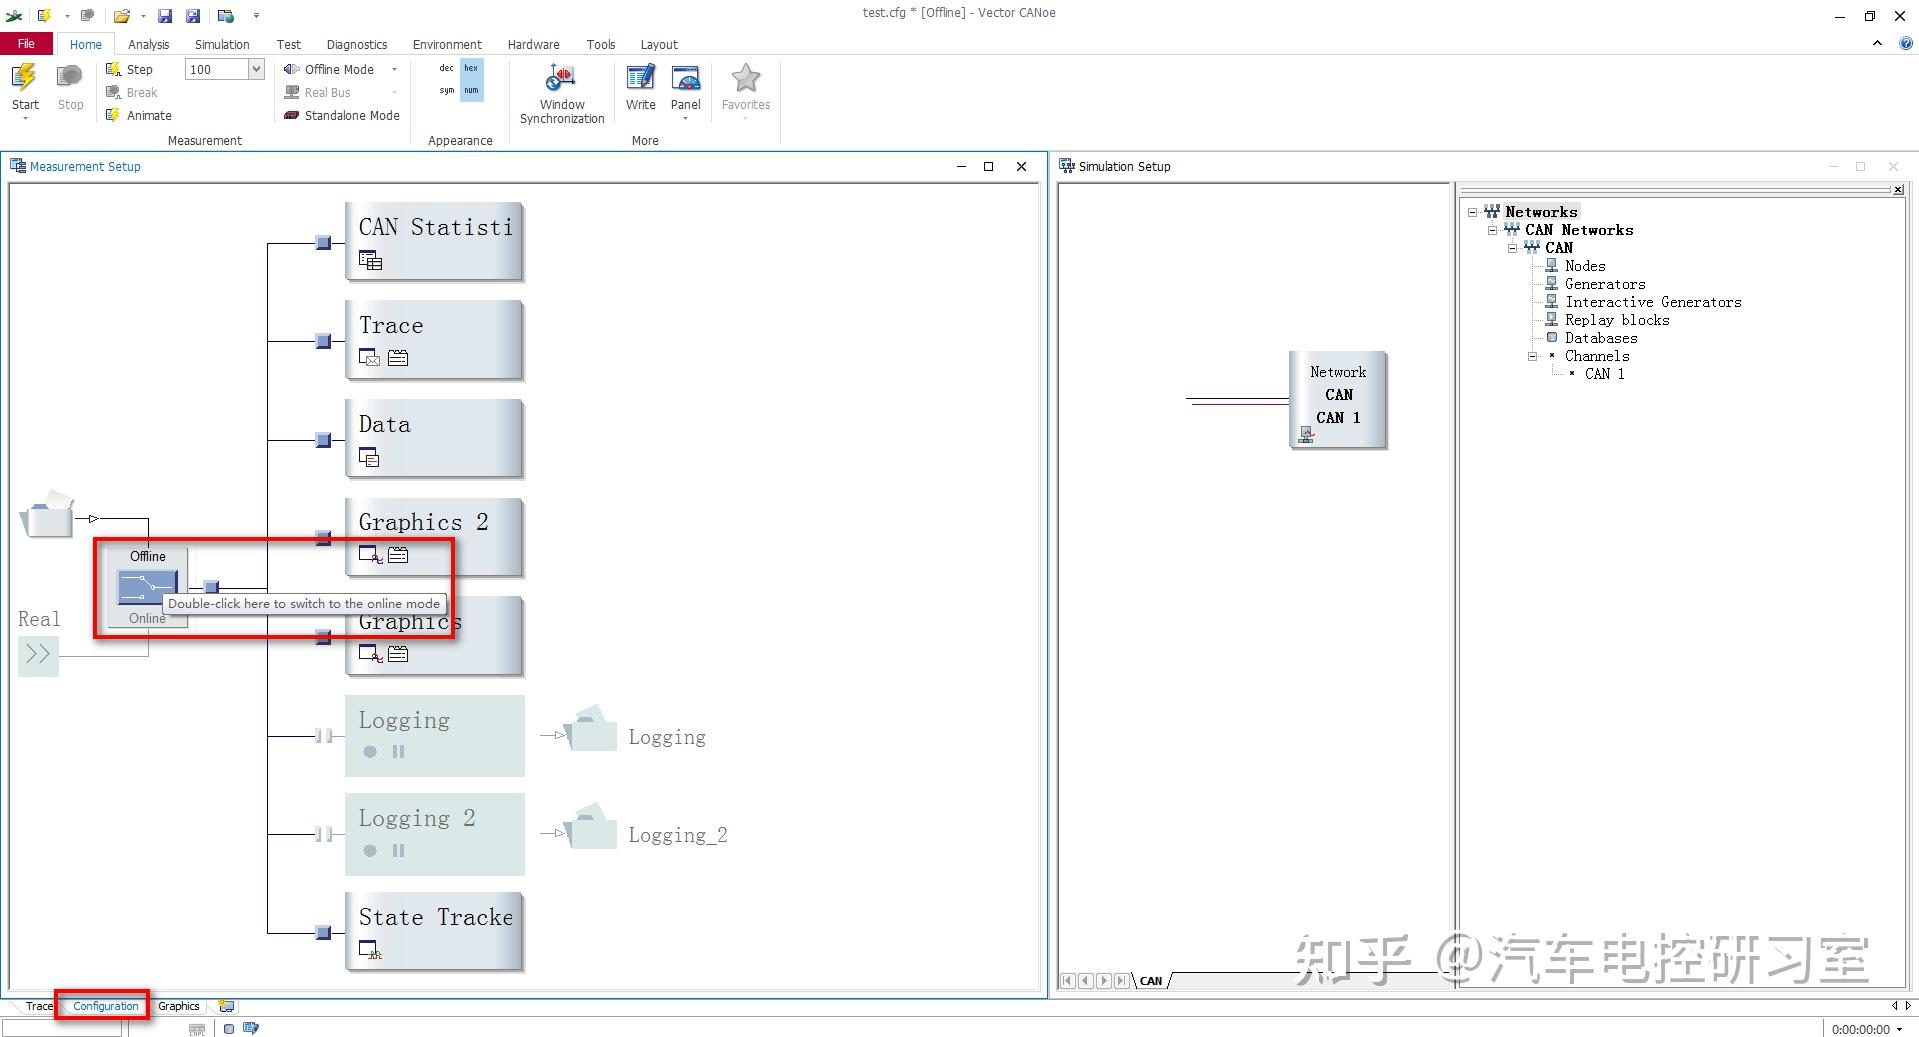Viewport: 1919px width, 1037px height.
Task: Select the Trace block in Measurement Setup
Action: [x=434, y=340]
